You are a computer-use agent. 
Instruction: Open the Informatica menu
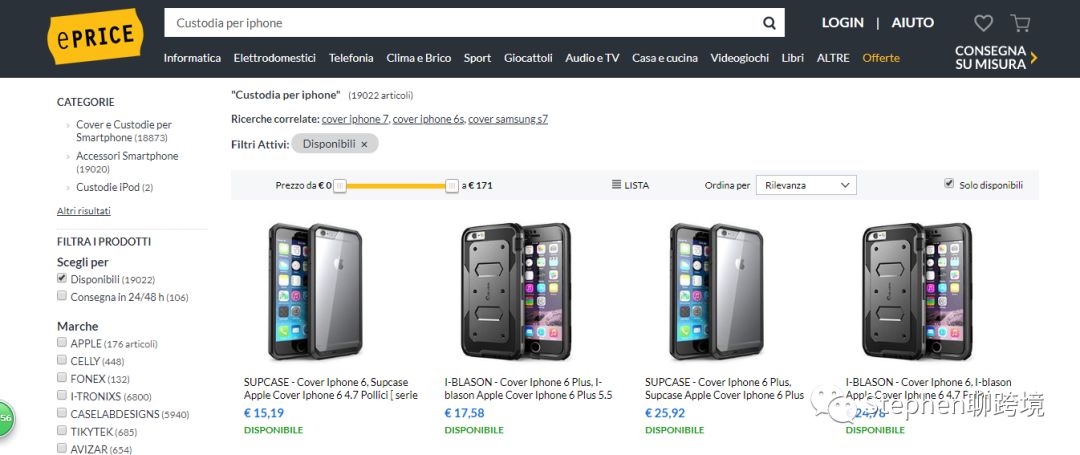192,58
